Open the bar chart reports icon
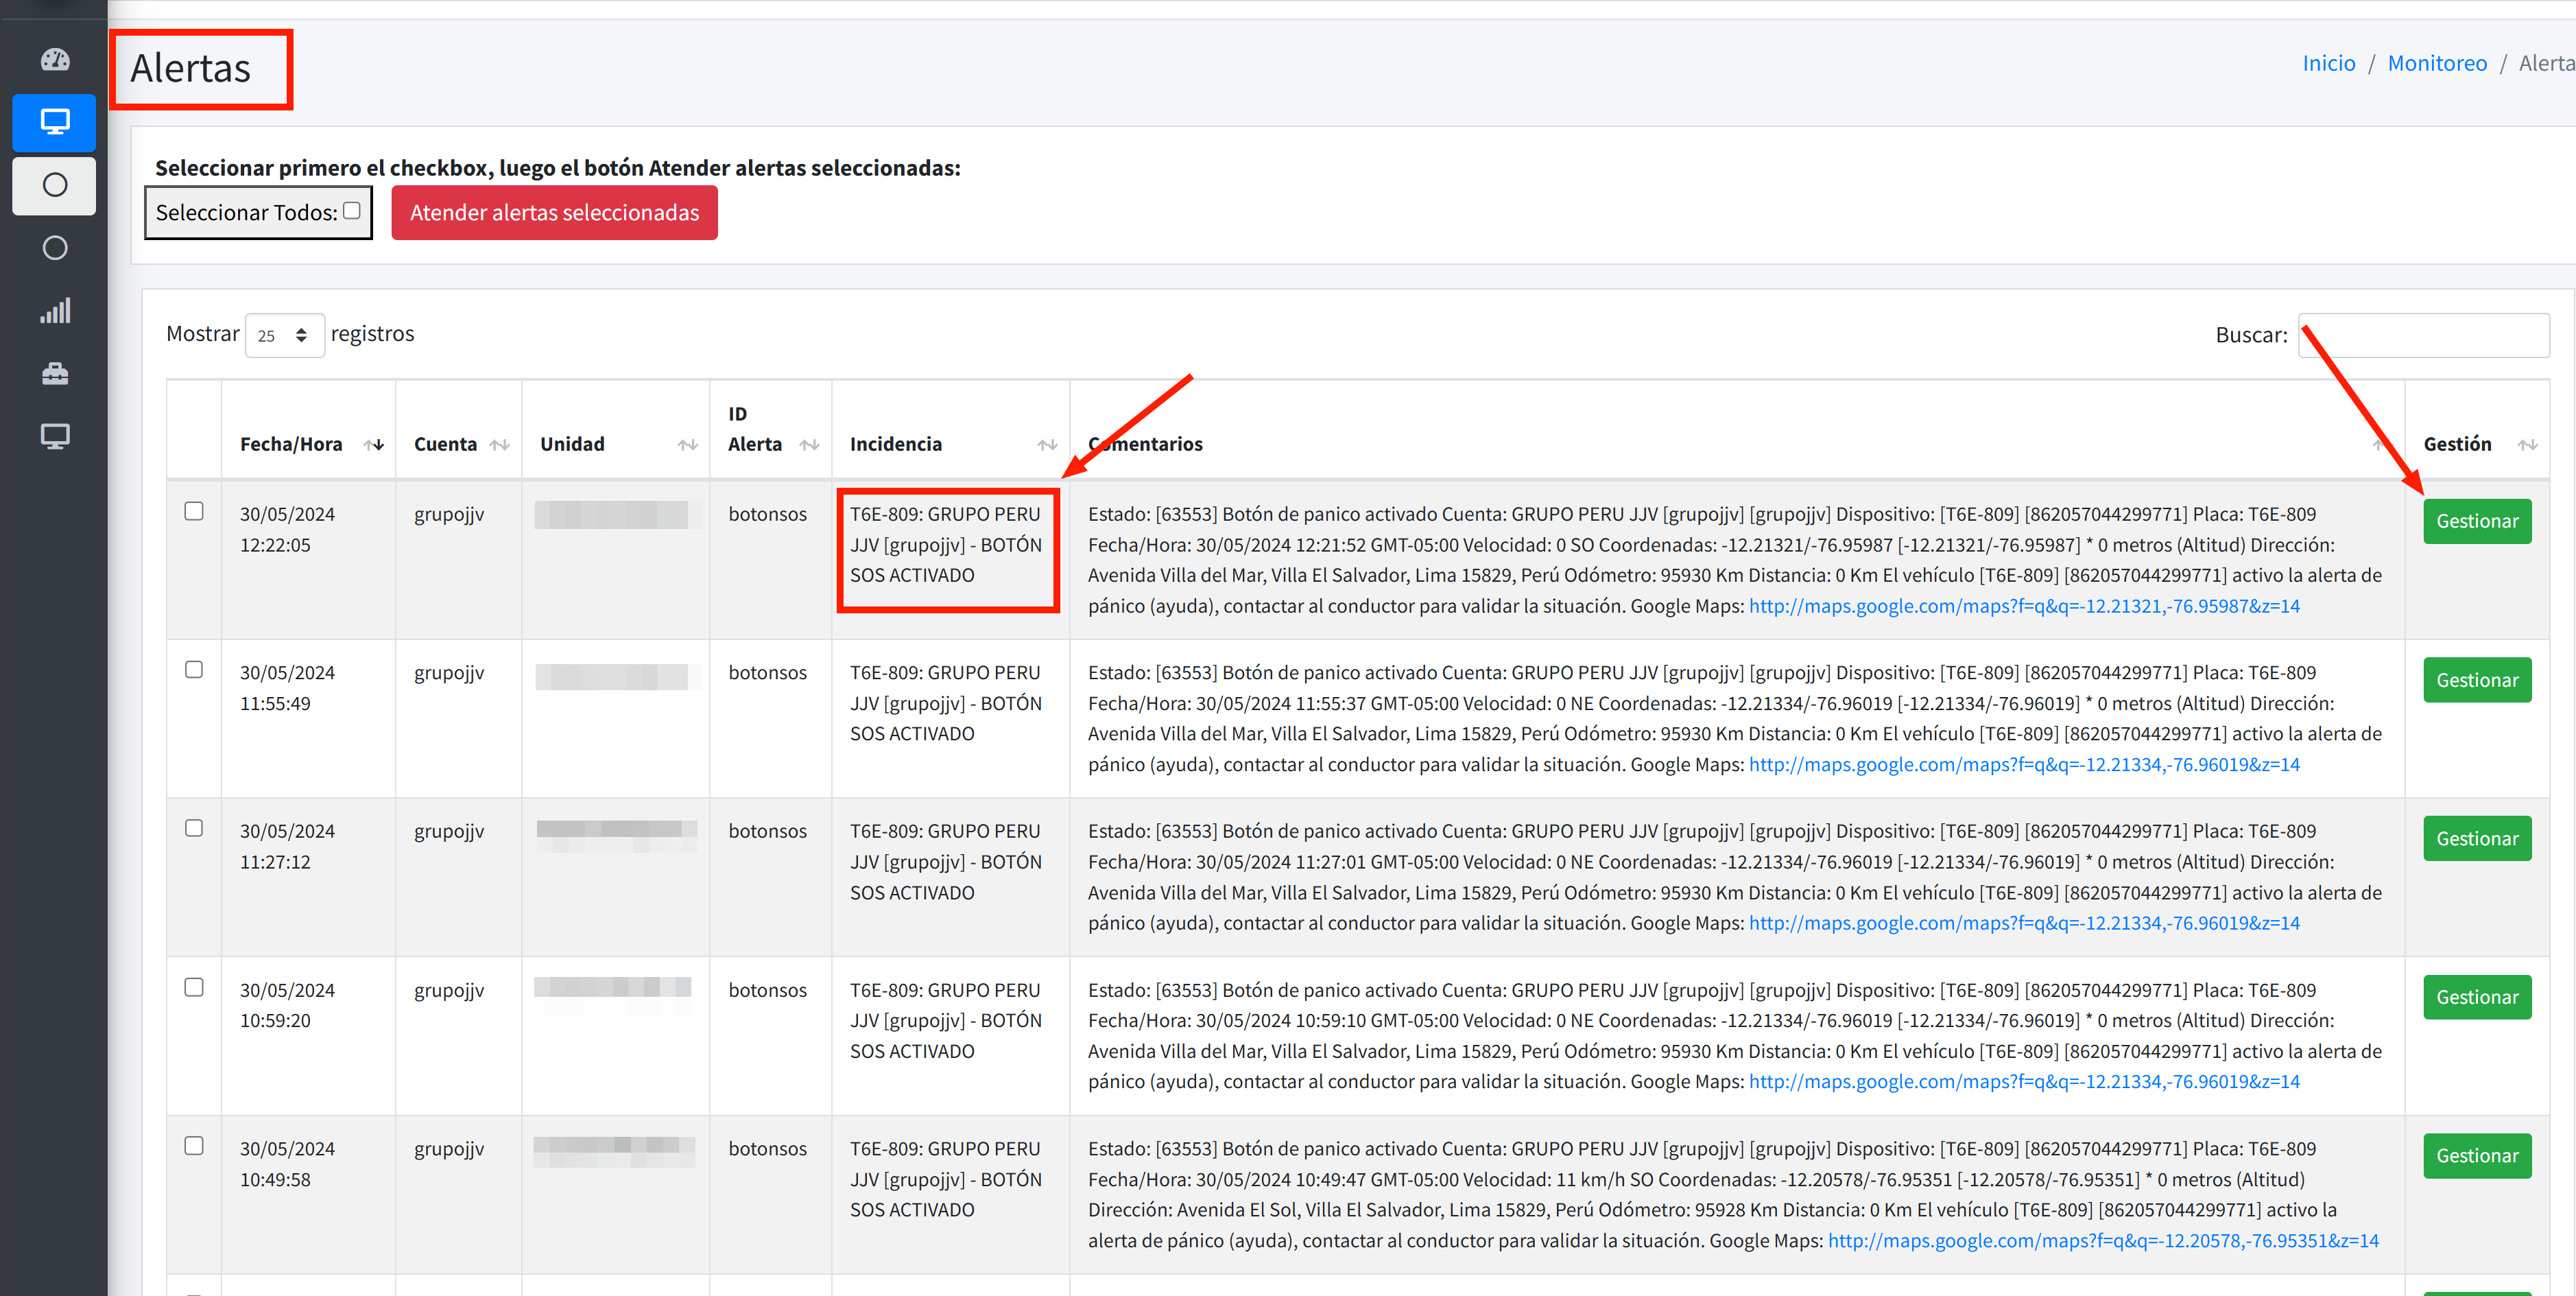Screen dimensions: 2576x1296 point(55,311)
